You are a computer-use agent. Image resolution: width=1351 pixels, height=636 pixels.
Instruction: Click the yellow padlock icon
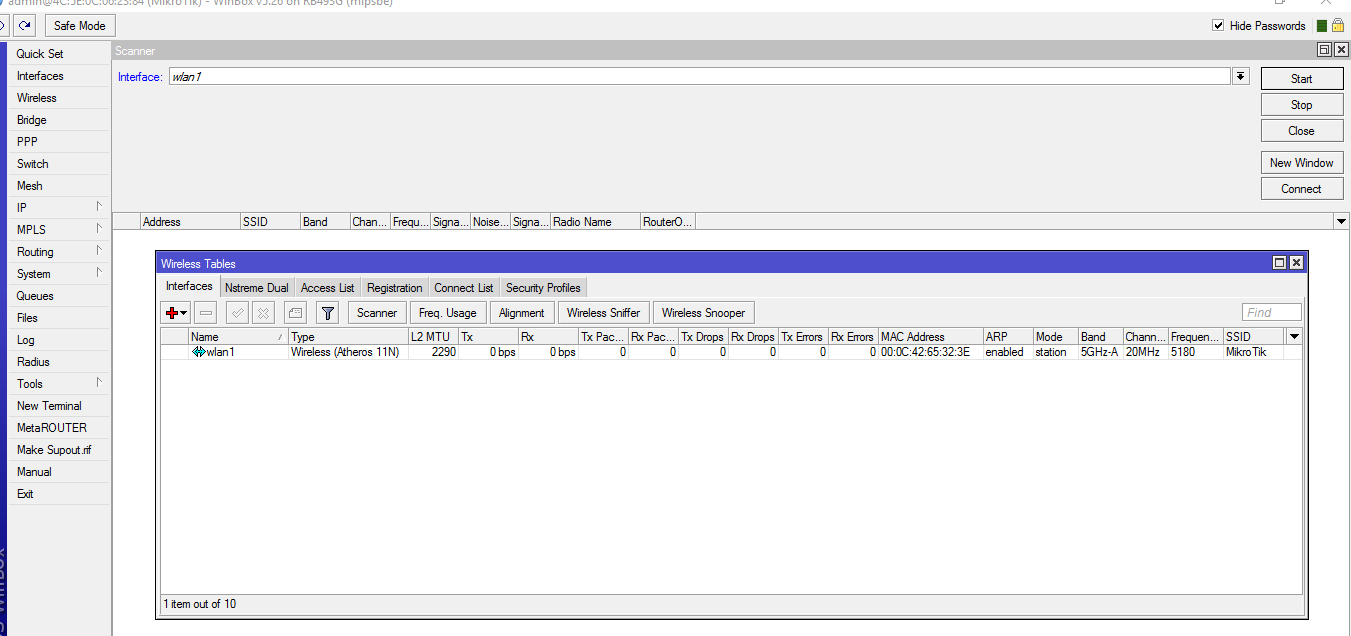[x=1337, y=26]
